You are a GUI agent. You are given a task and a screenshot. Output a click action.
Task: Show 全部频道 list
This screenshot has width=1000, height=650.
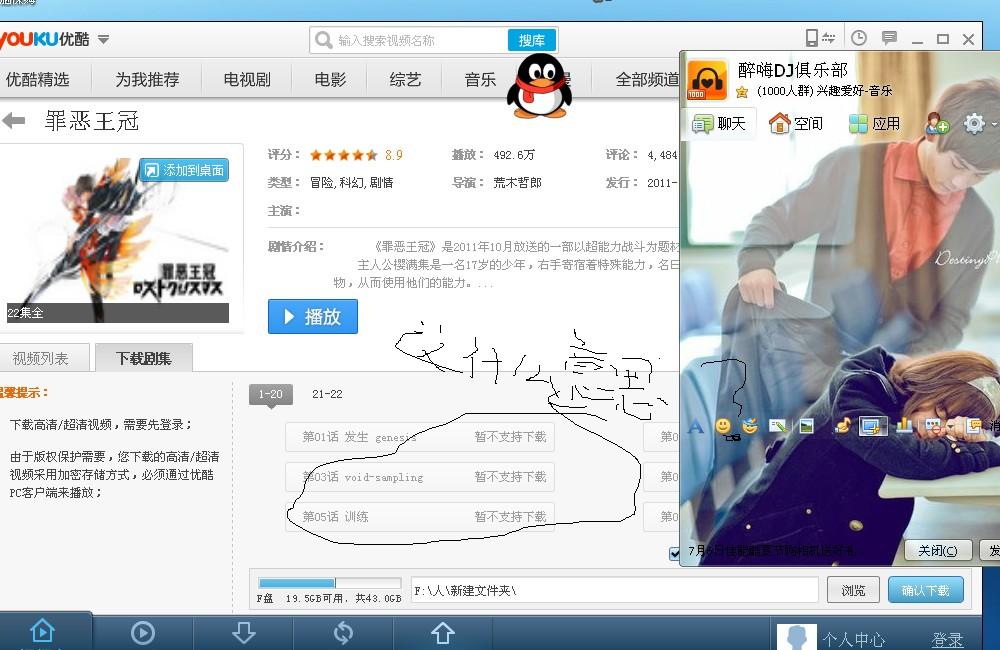(647, 80)
